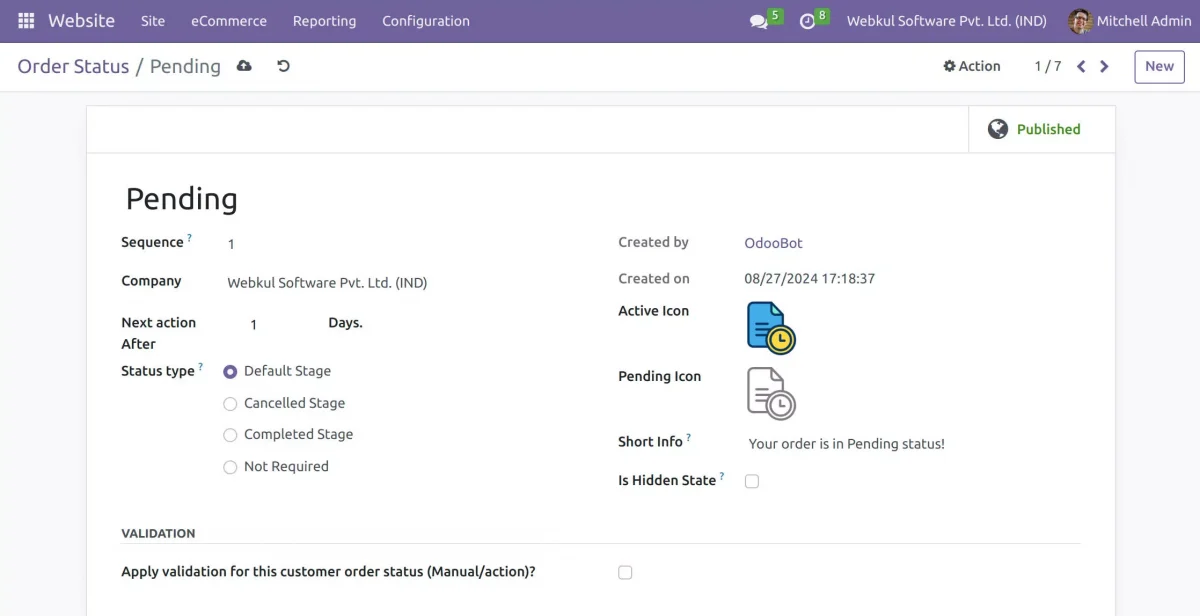Viewport: 1200px width, 616px height.
Task: Tick the apply validation checkbox
Action: (625, 573)
